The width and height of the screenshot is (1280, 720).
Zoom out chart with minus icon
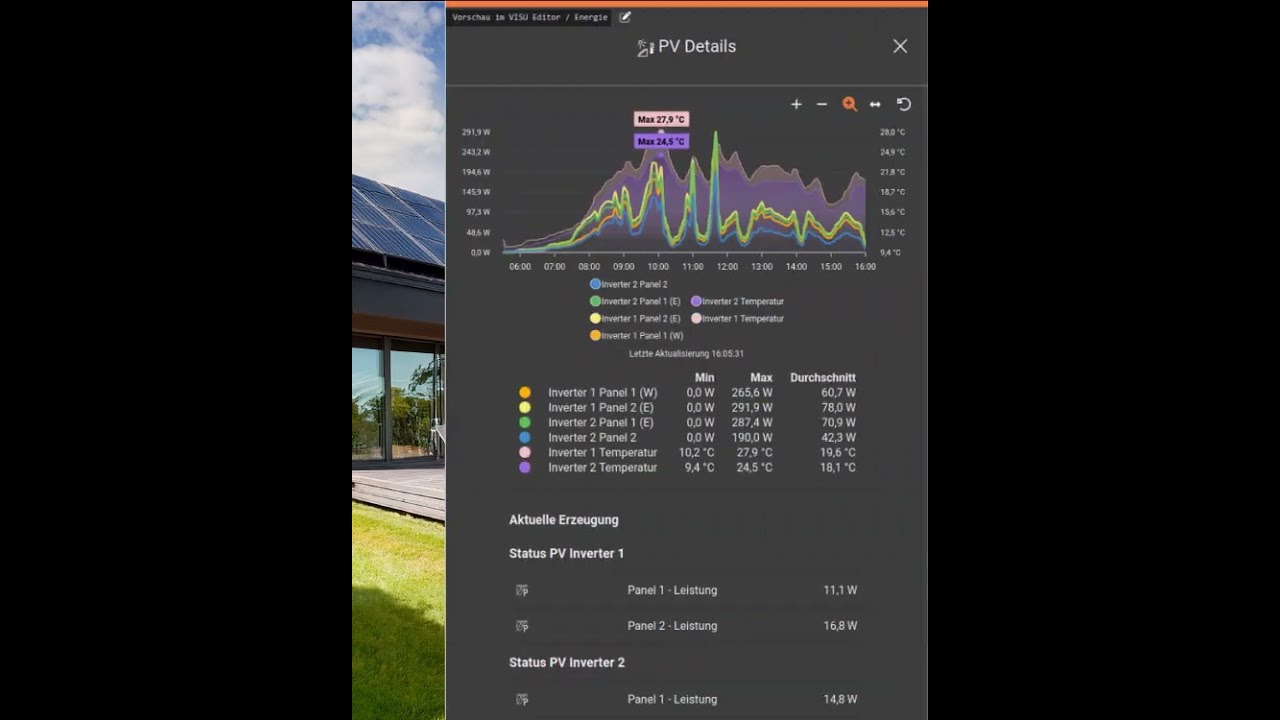tap(822, 104)
